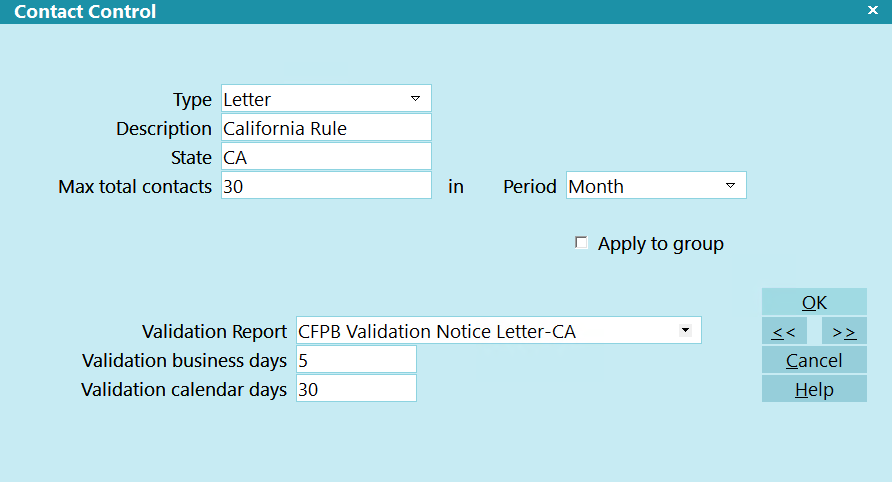892x482 pixels.
Task: Focus the Validation business days field
Action: (x=355, y=360)
